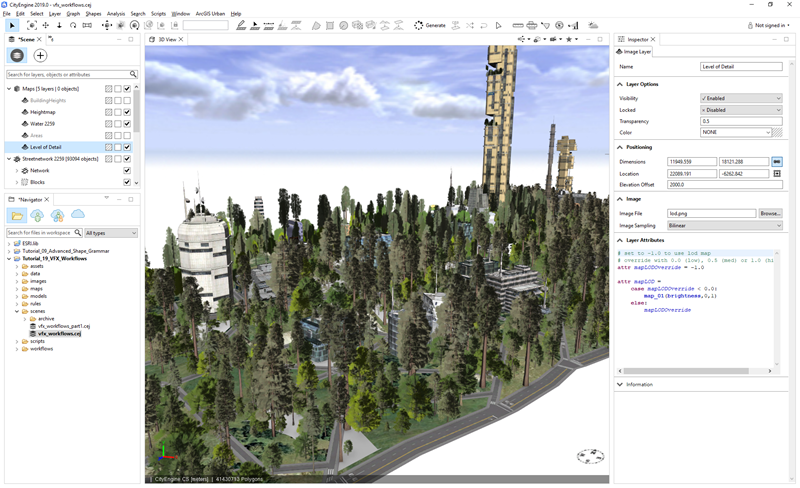Open the Visibility Enabled dropdown
This screenshot has height=488, width=800.
[x=741, y=98]
